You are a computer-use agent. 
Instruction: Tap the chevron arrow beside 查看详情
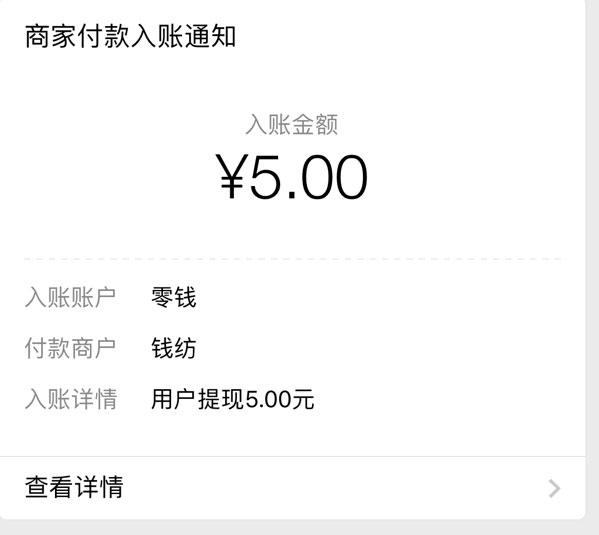click(554, 488)
